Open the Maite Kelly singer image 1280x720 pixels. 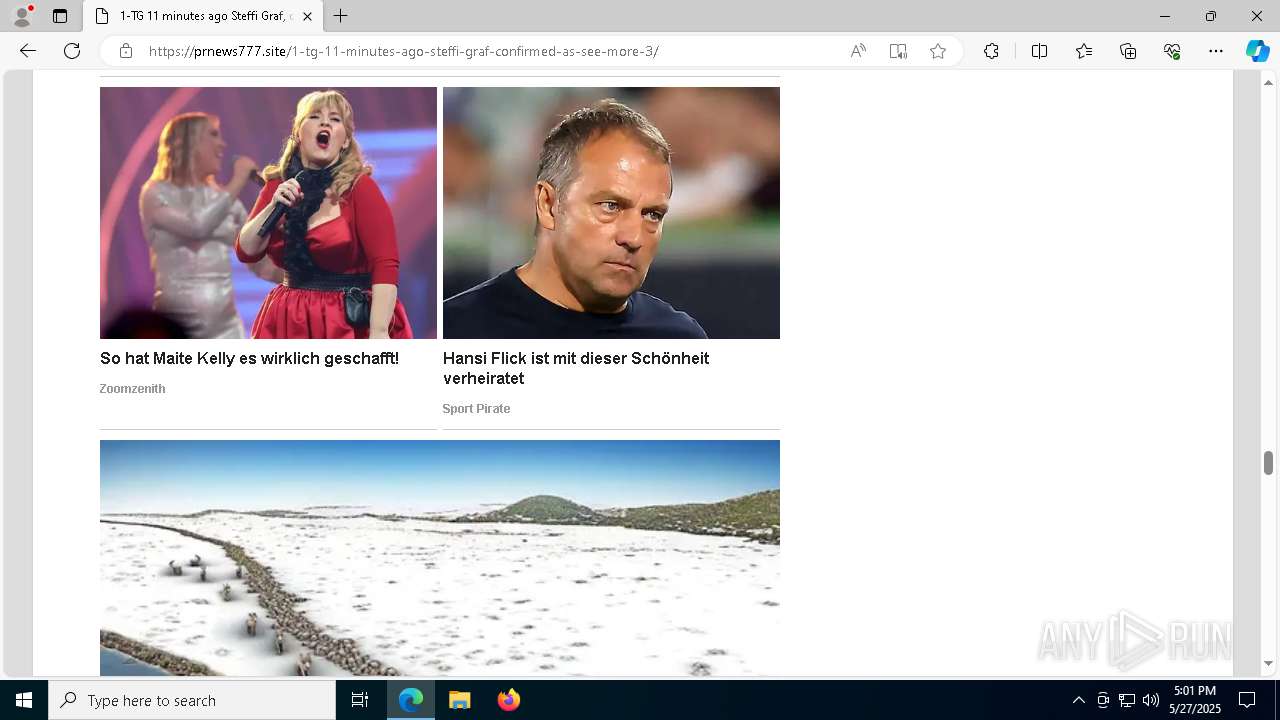coord(268,213)
